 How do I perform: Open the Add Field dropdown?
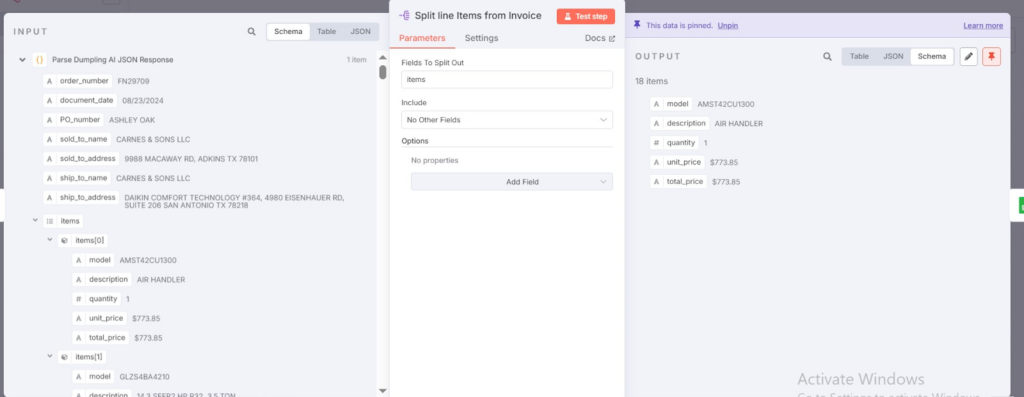[x=511, y=182]
